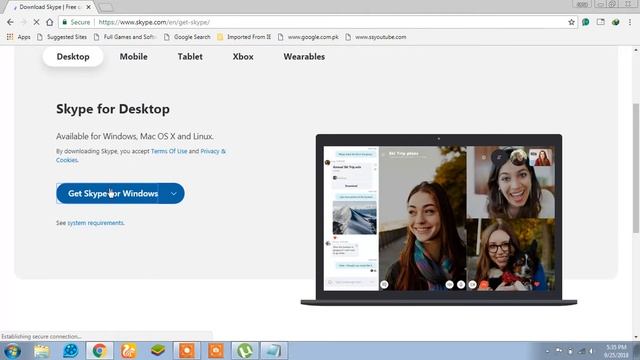Screen dimensions: 640x360
Task: Open BlueStacks in the taskbar
Action: coord(158,351)
